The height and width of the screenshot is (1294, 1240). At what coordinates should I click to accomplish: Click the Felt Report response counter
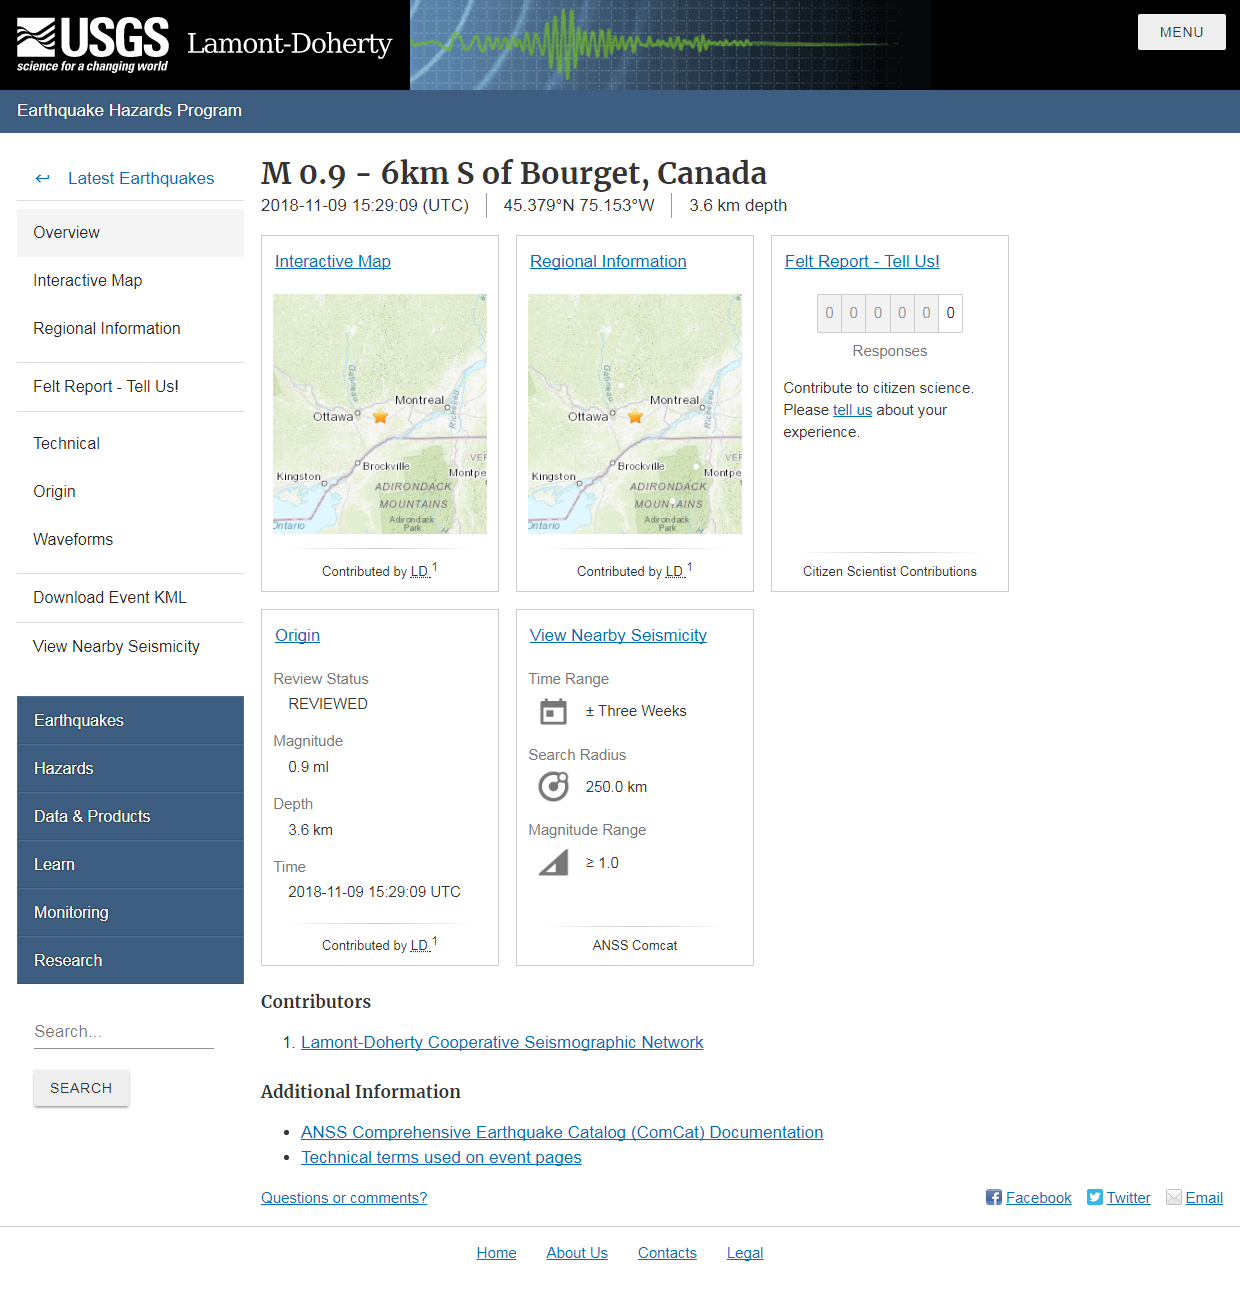click(889, 313)
